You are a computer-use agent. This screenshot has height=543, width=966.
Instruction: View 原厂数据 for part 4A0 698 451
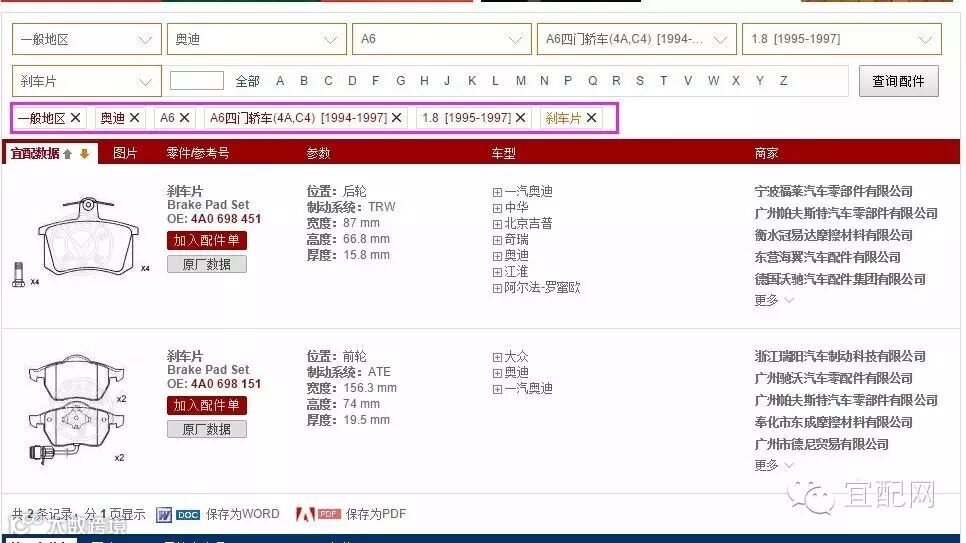pyautogui.click(x=207, y=264)
